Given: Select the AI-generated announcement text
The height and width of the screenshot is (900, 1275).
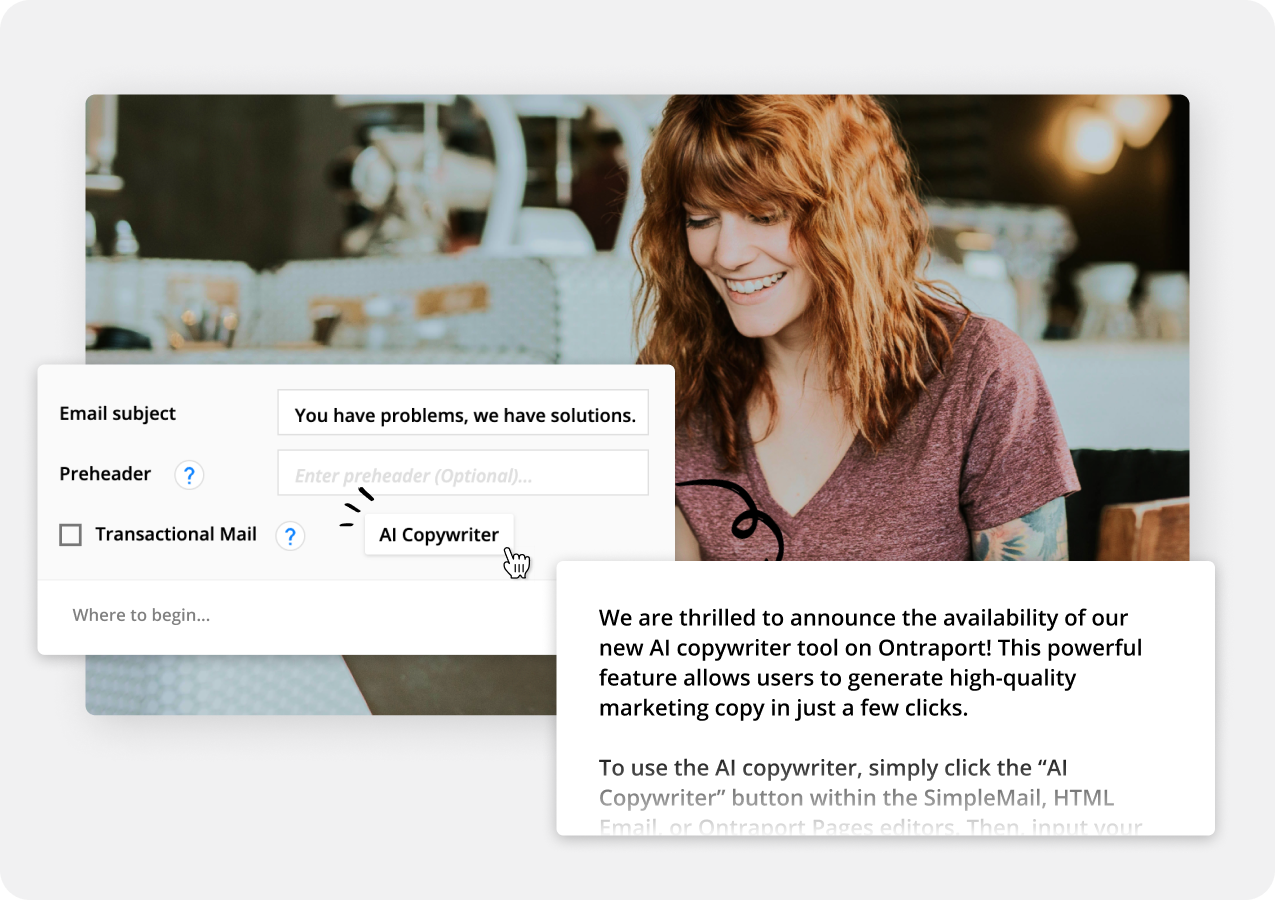Looking at the screenshot, I should coord(869,662).
